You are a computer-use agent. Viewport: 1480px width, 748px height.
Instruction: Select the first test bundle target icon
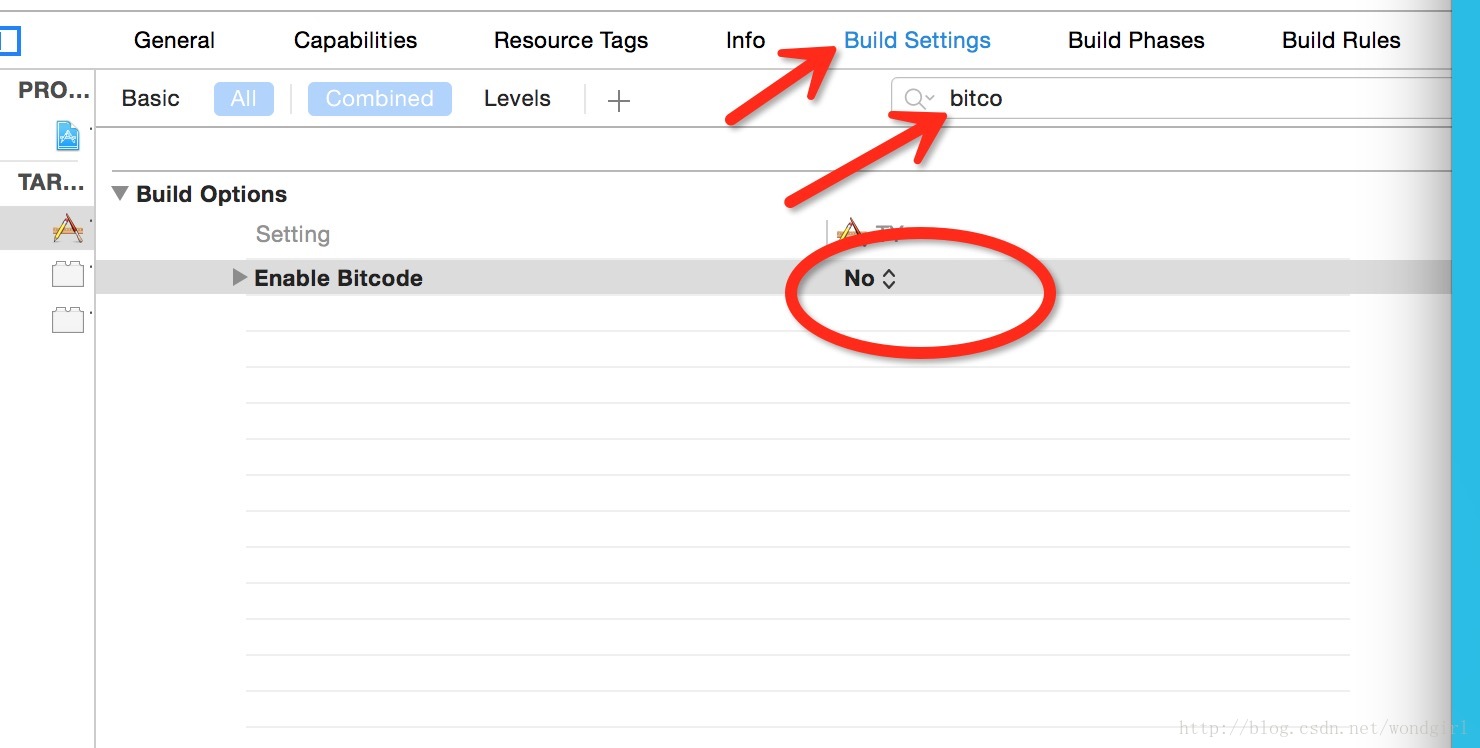[68, 274]
